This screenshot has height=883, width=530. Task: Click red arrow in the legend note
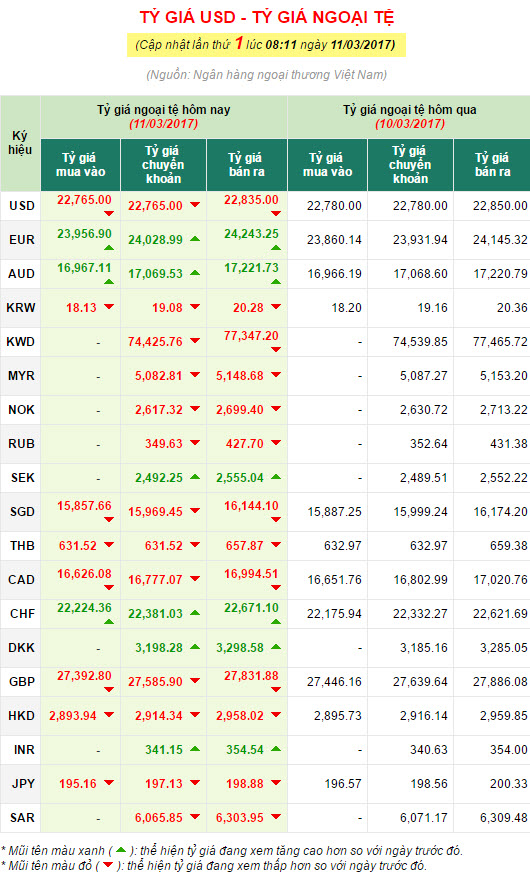pyautogui.click(x=107, y=865)
